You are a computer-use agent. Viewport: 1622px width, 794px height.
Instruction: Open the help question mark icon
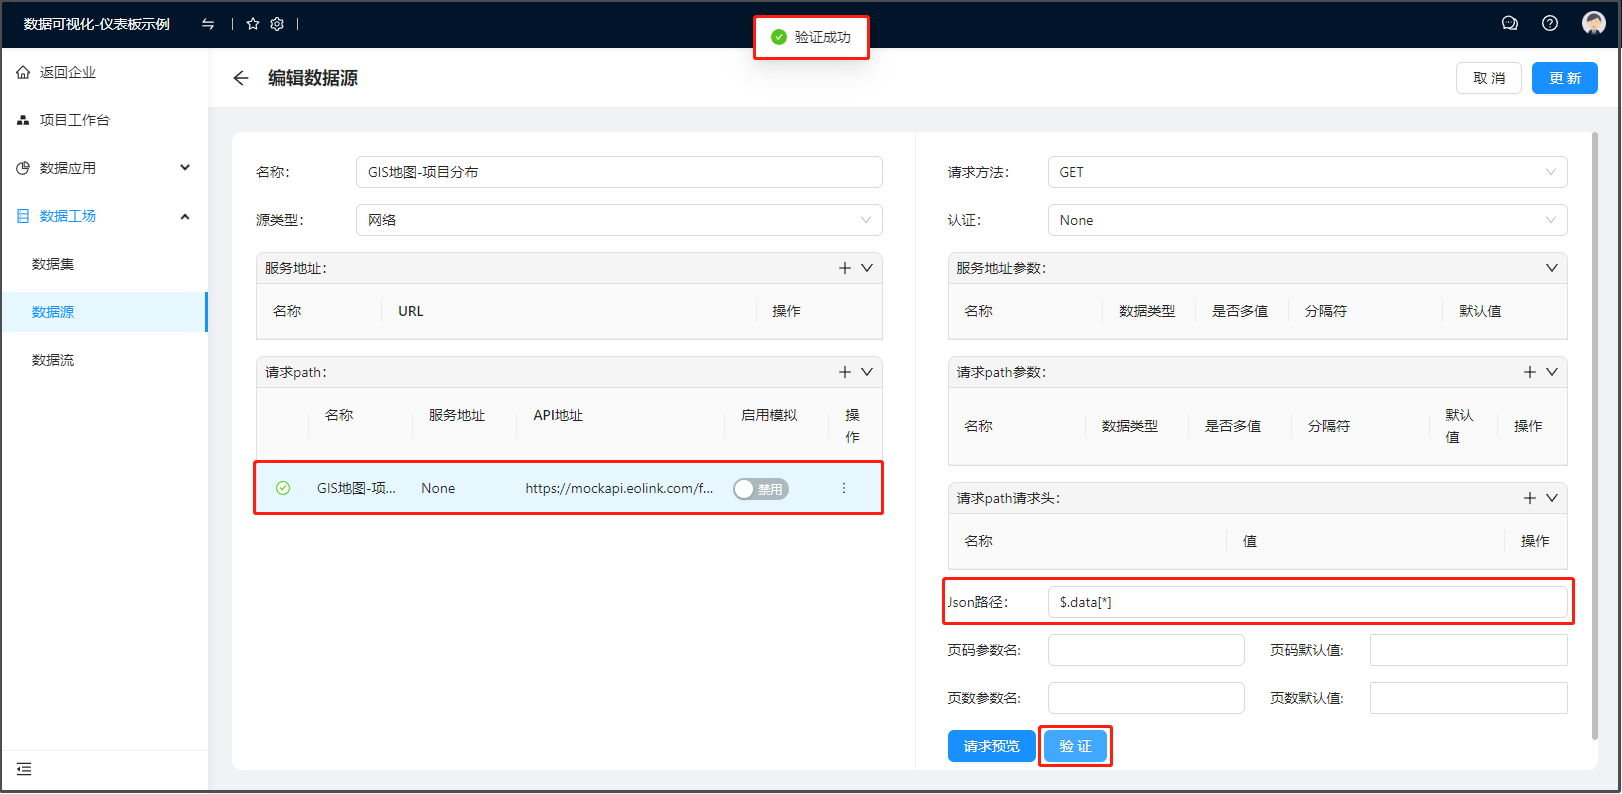pos(1550,23)
